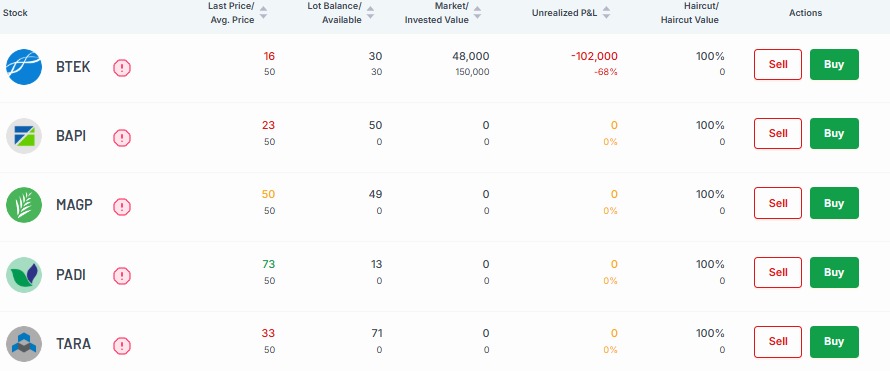The image size is (890, 371).
Task: Sell the TARA stock
Action: click(778, 342)
